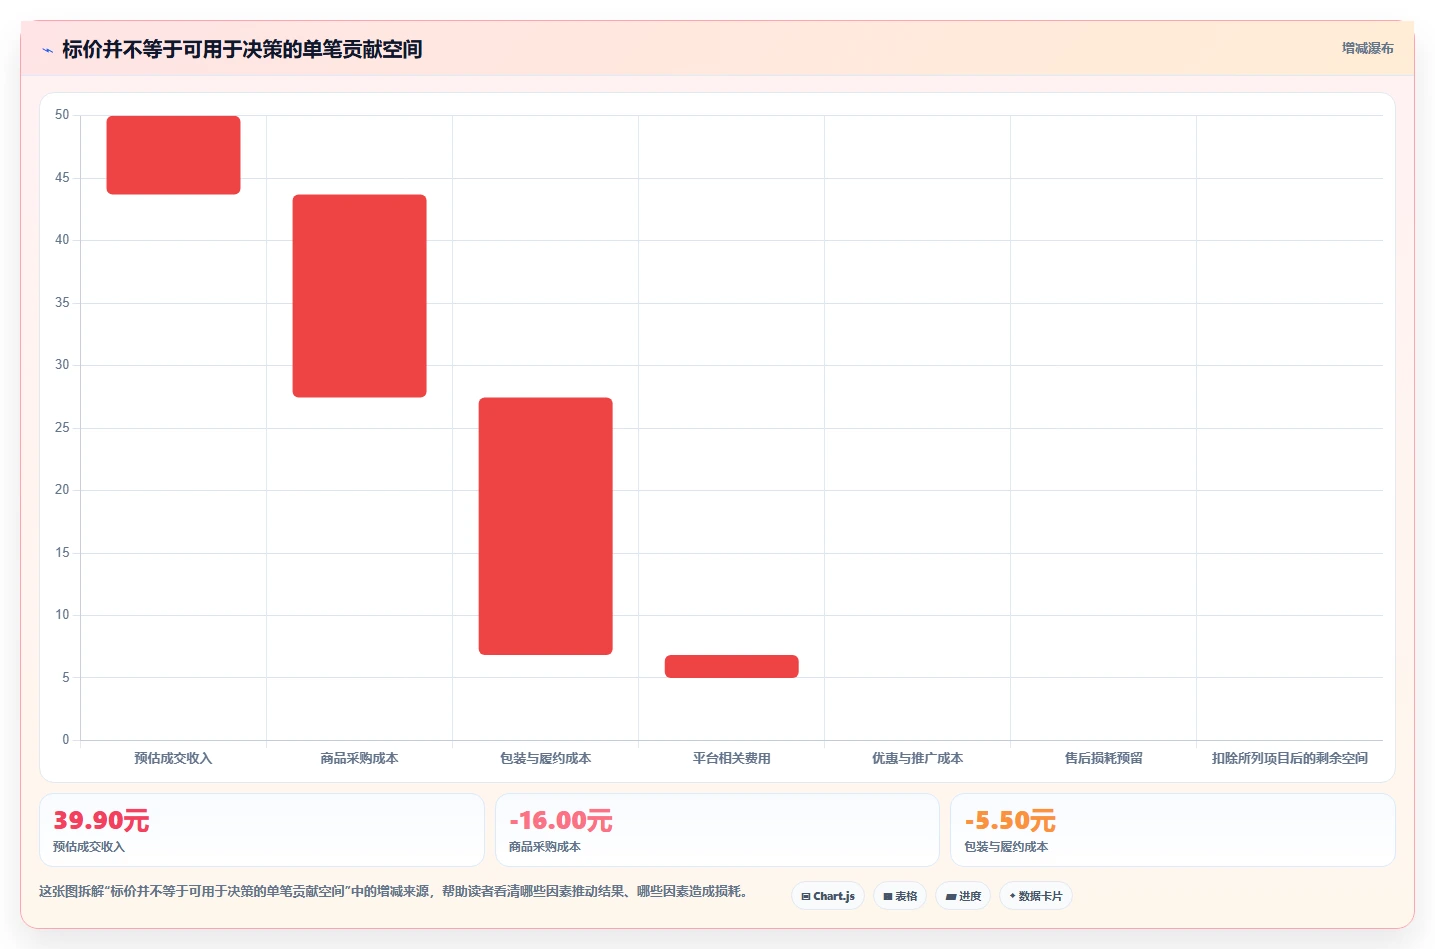Click the description sentence starting 这张图拆解
Screen dimensions: 1435x949
[x=395, y=891]
